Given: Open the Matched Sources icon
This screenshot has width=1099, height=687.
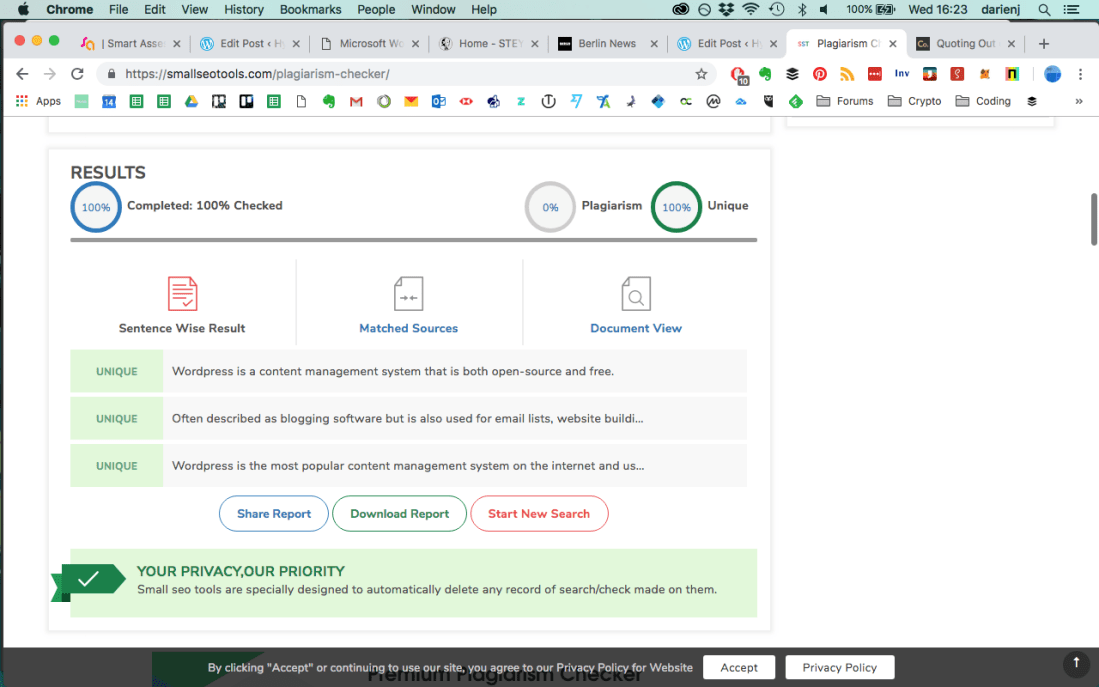Looking at the screenshot, I should pyautogui.click(x=408, y=294).
